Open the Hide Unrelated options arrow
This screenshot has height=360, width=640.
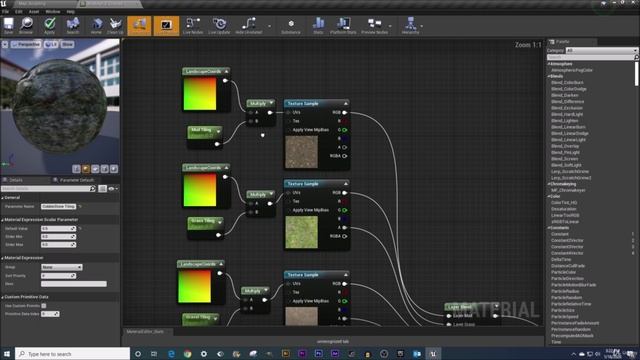pos(269,26)
